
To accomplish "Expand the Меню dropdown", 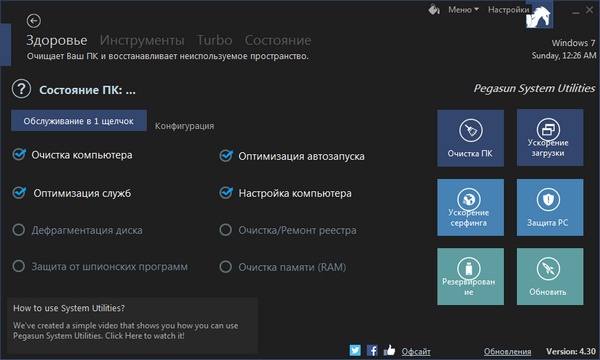I will [x=463, y=10].
